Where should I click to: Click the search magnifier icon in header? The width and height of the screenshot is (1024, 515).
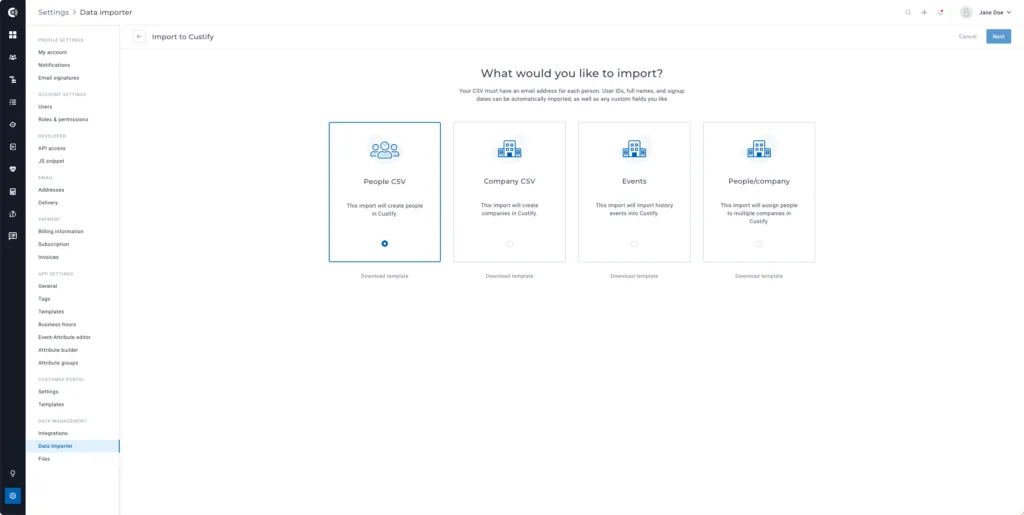908,12
